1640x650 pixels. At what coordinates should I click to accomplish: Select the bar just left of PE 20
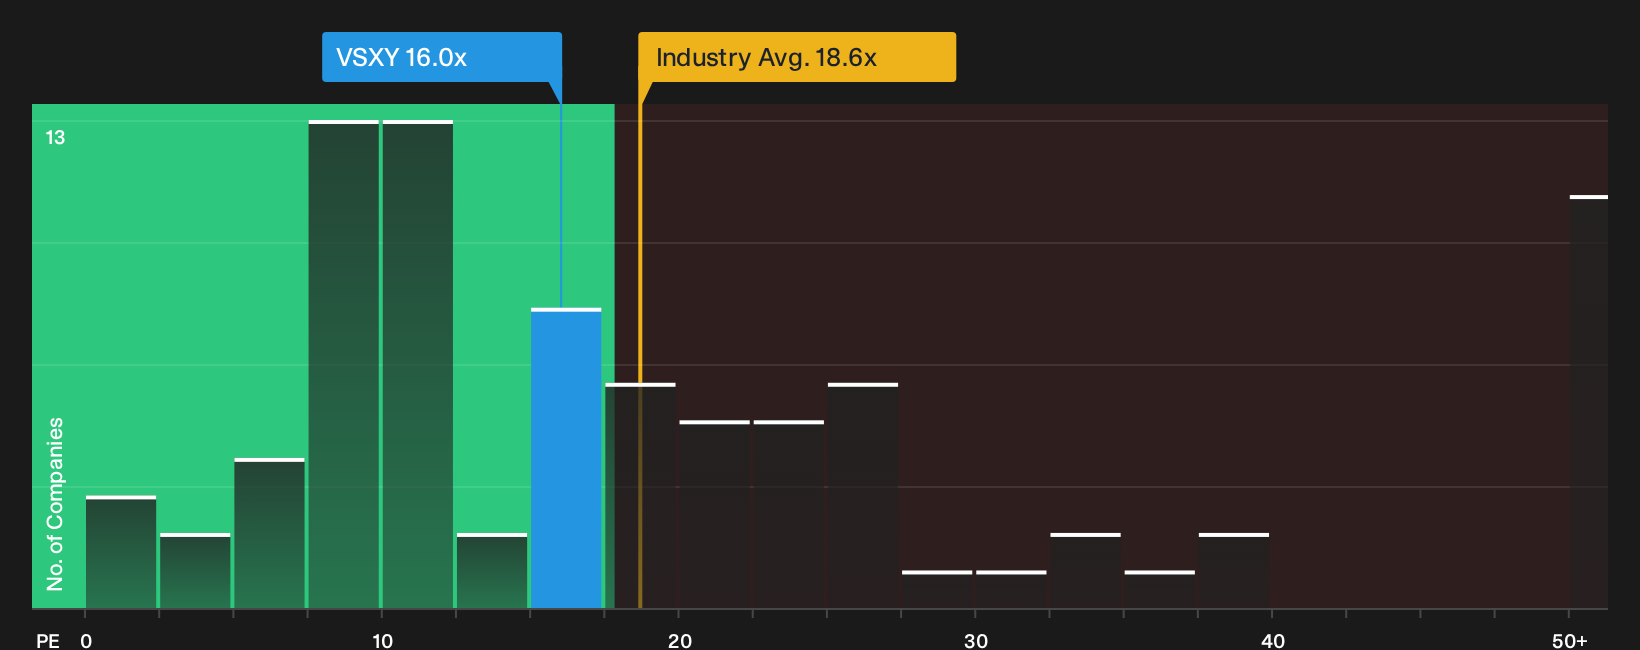[640, 496]
